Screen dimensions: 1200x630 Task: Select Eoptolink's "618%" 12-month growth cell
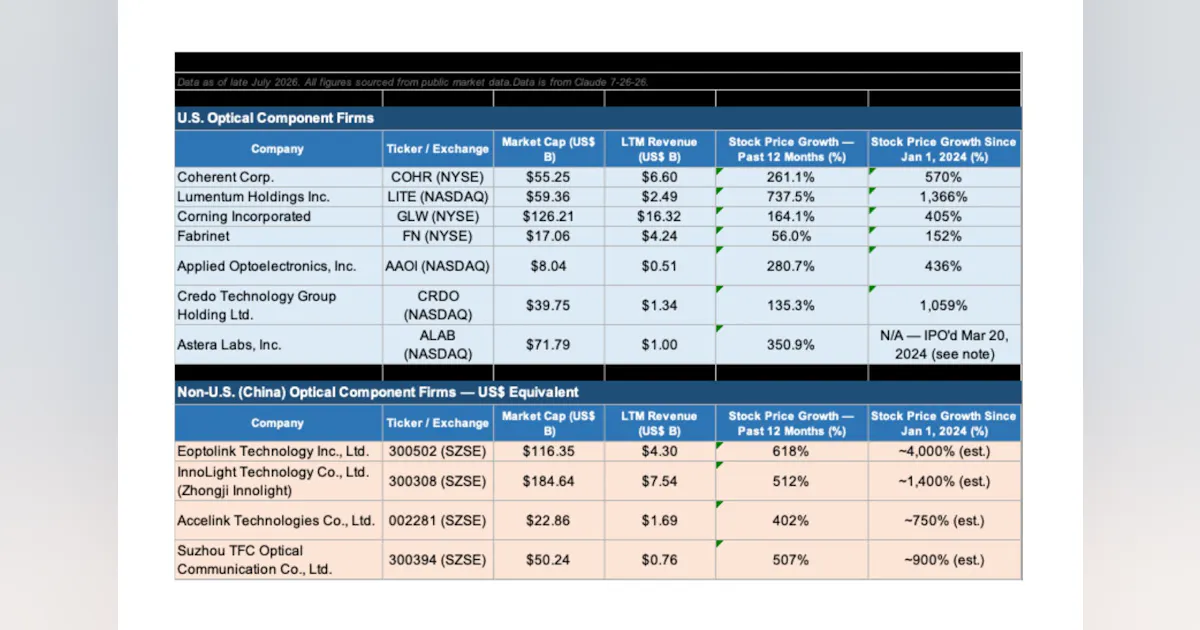[x=792, y=451]
